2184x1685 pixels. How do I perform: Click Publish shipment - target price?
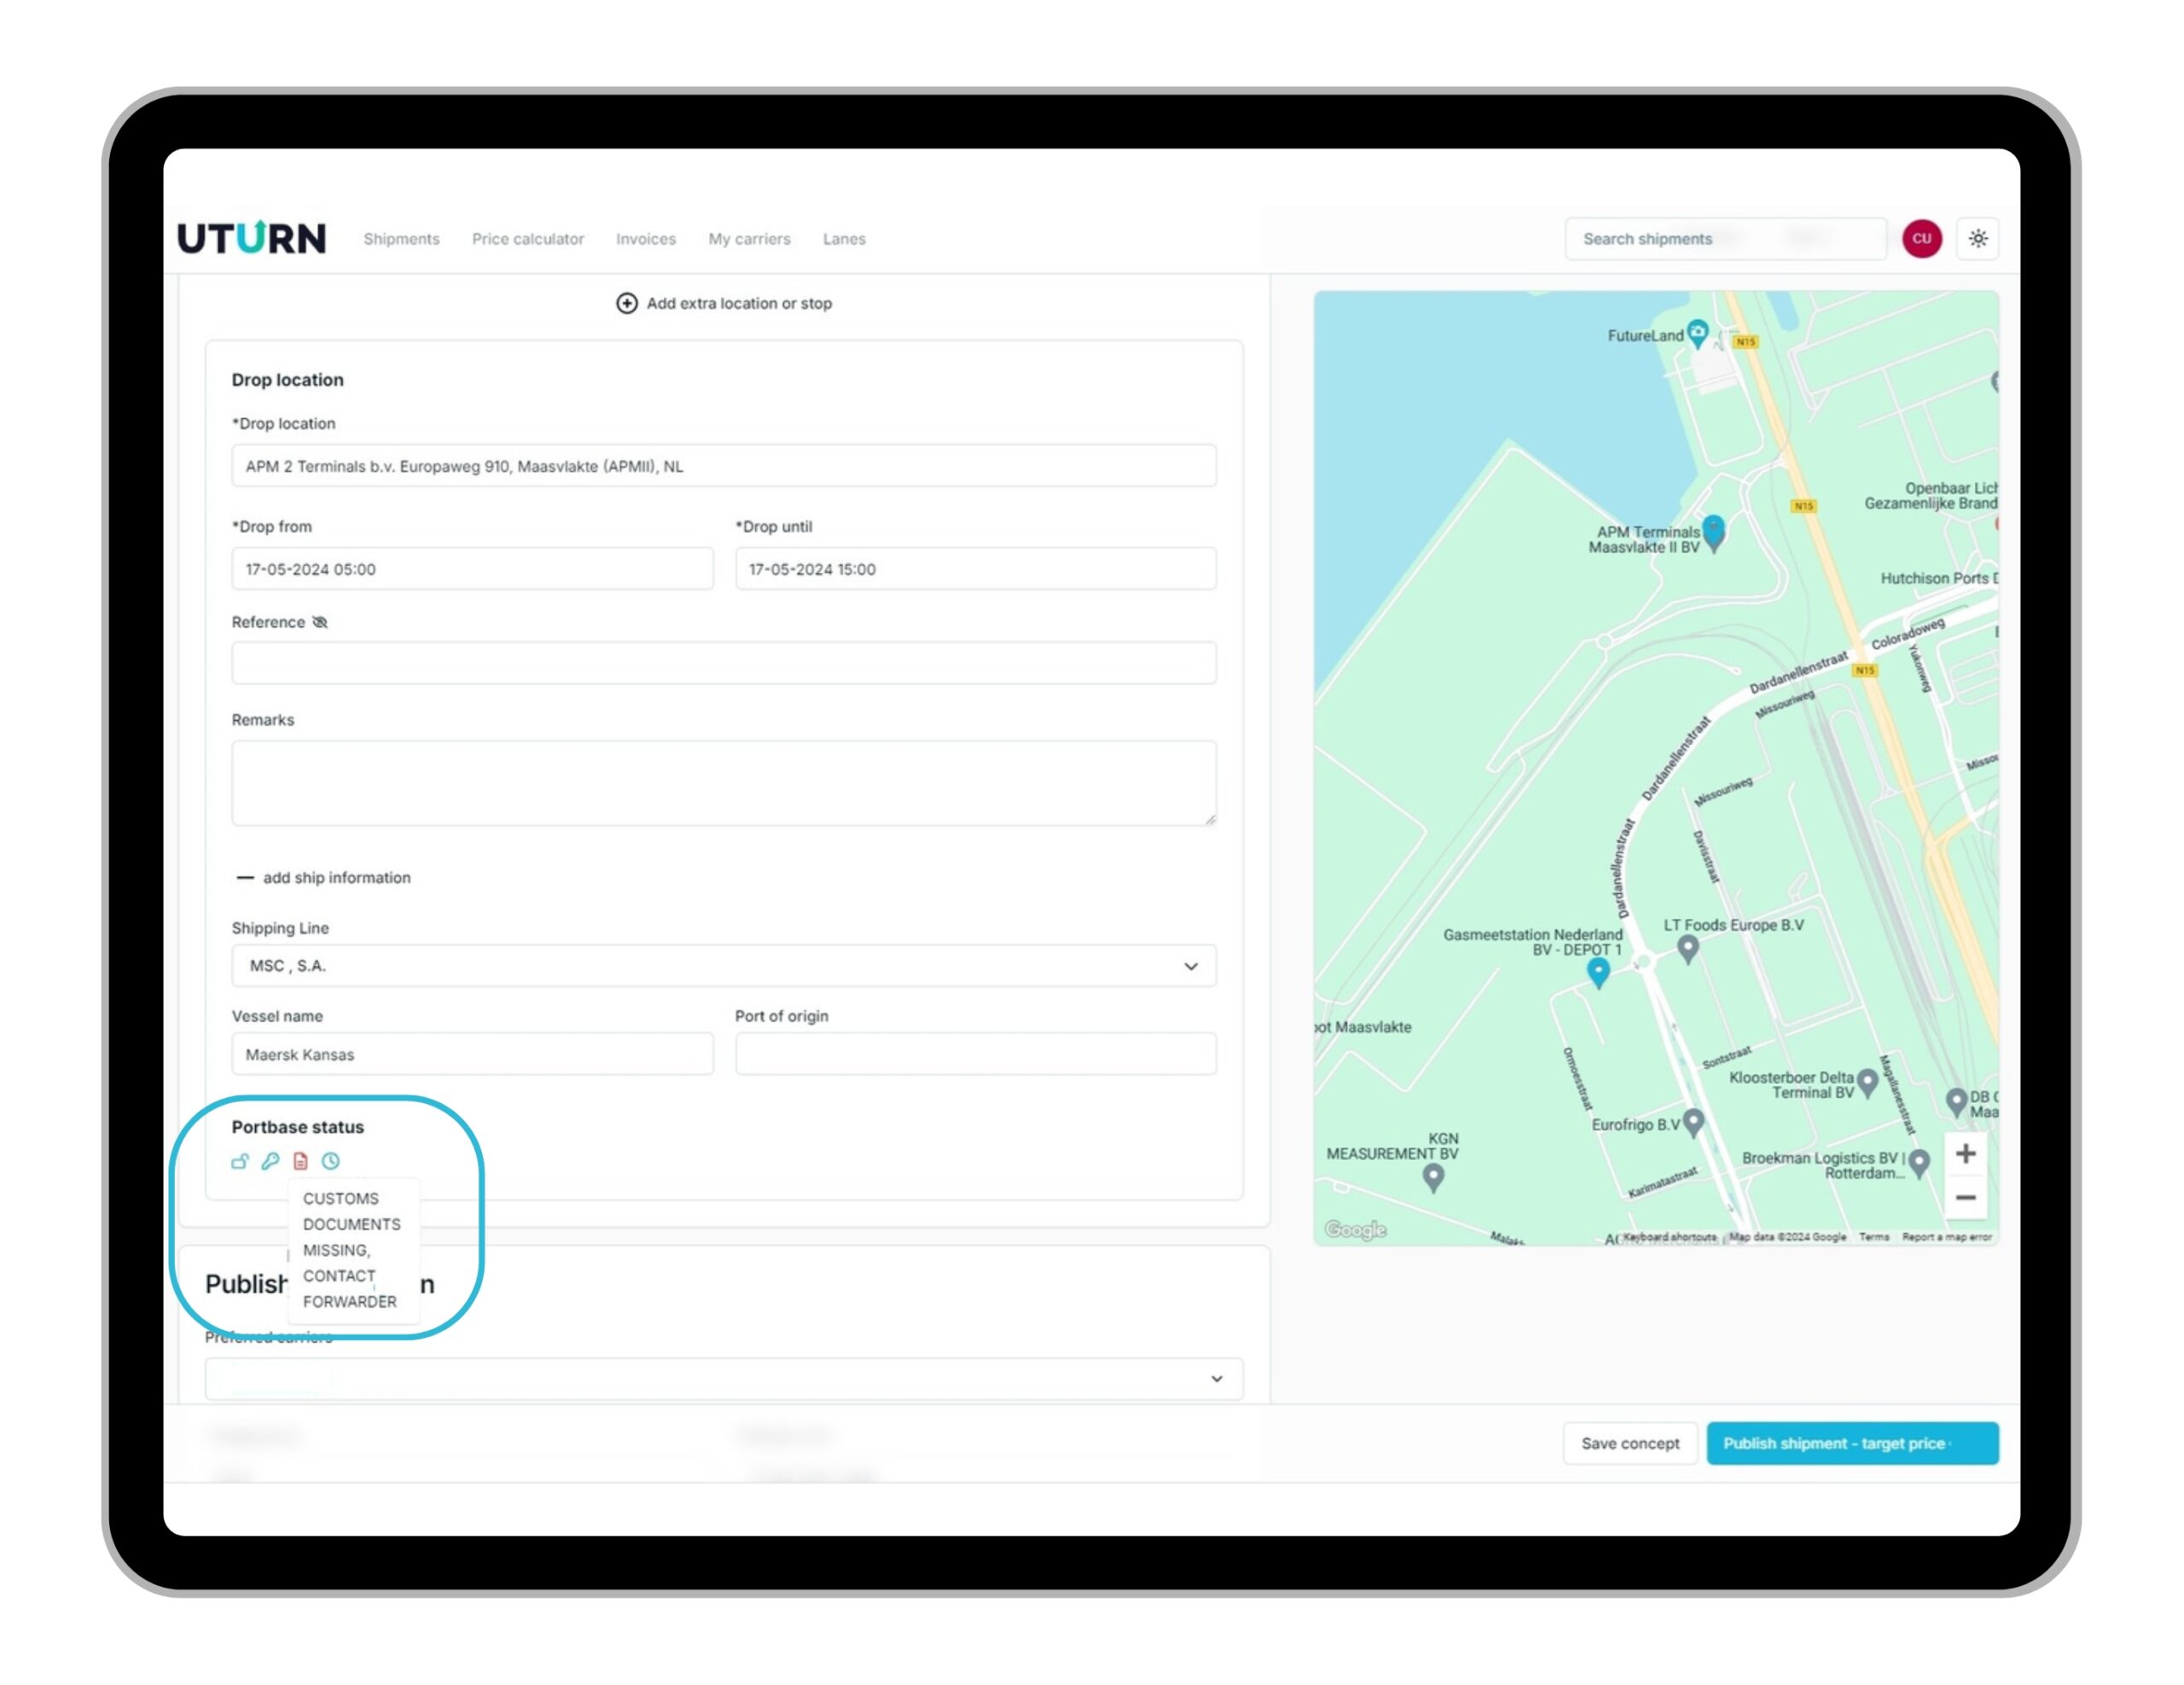coord(1851,1443)
